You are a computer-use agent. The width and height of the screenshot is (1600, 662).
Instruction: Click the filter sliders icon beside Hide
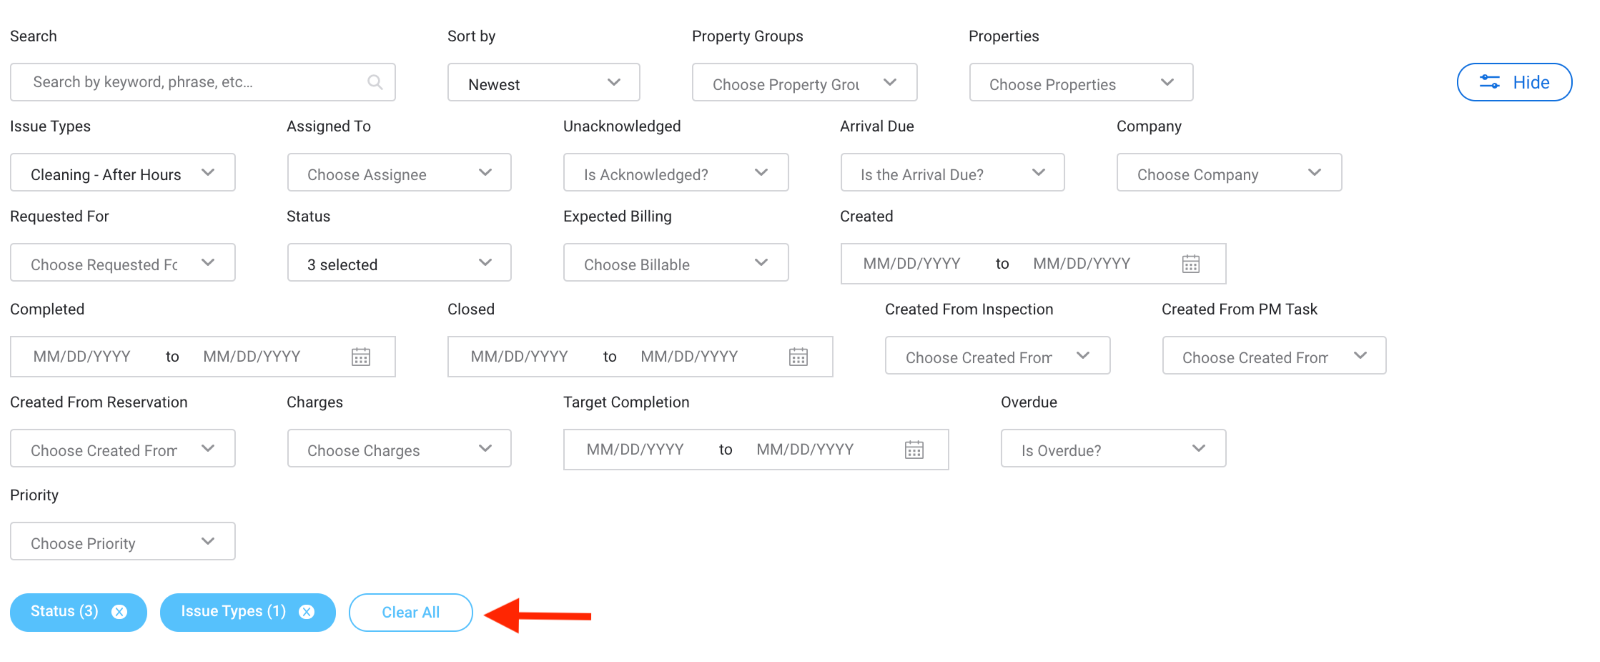coord(1490,82)
